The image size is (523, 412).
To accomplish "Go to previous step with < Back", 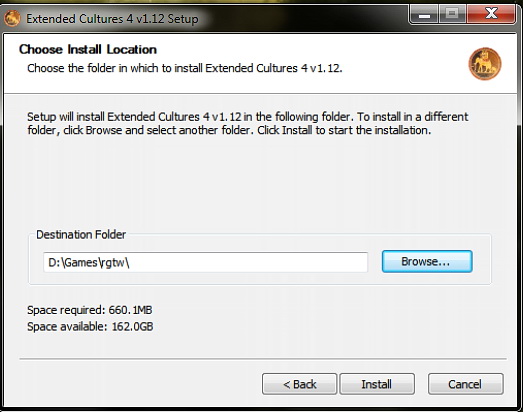I will (300, 384).
